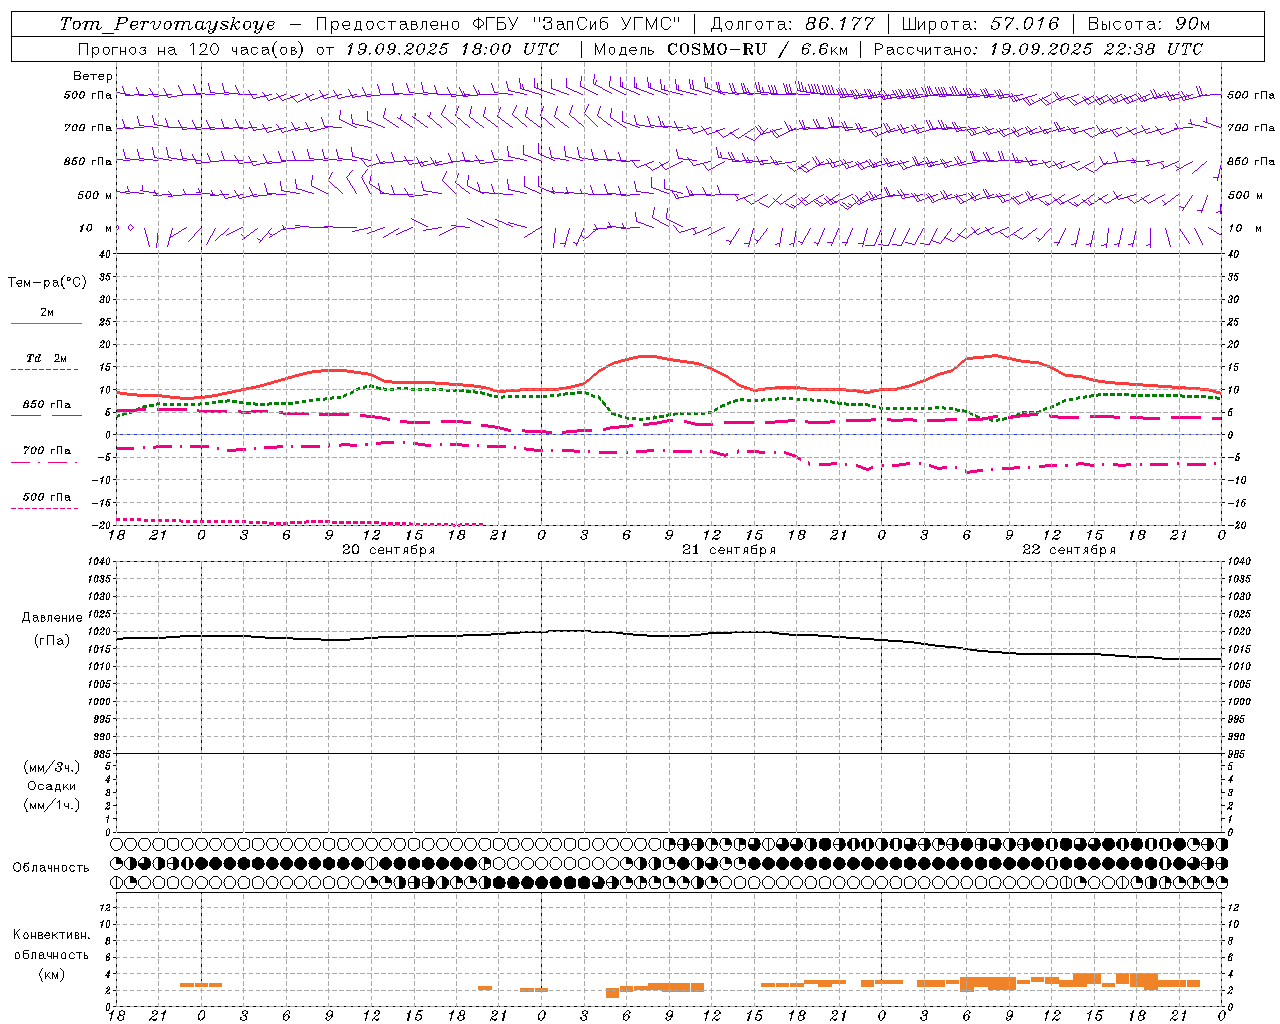
Task: Click the 'Облачность' cloud cover row label
Action: [x=50, y=867]
